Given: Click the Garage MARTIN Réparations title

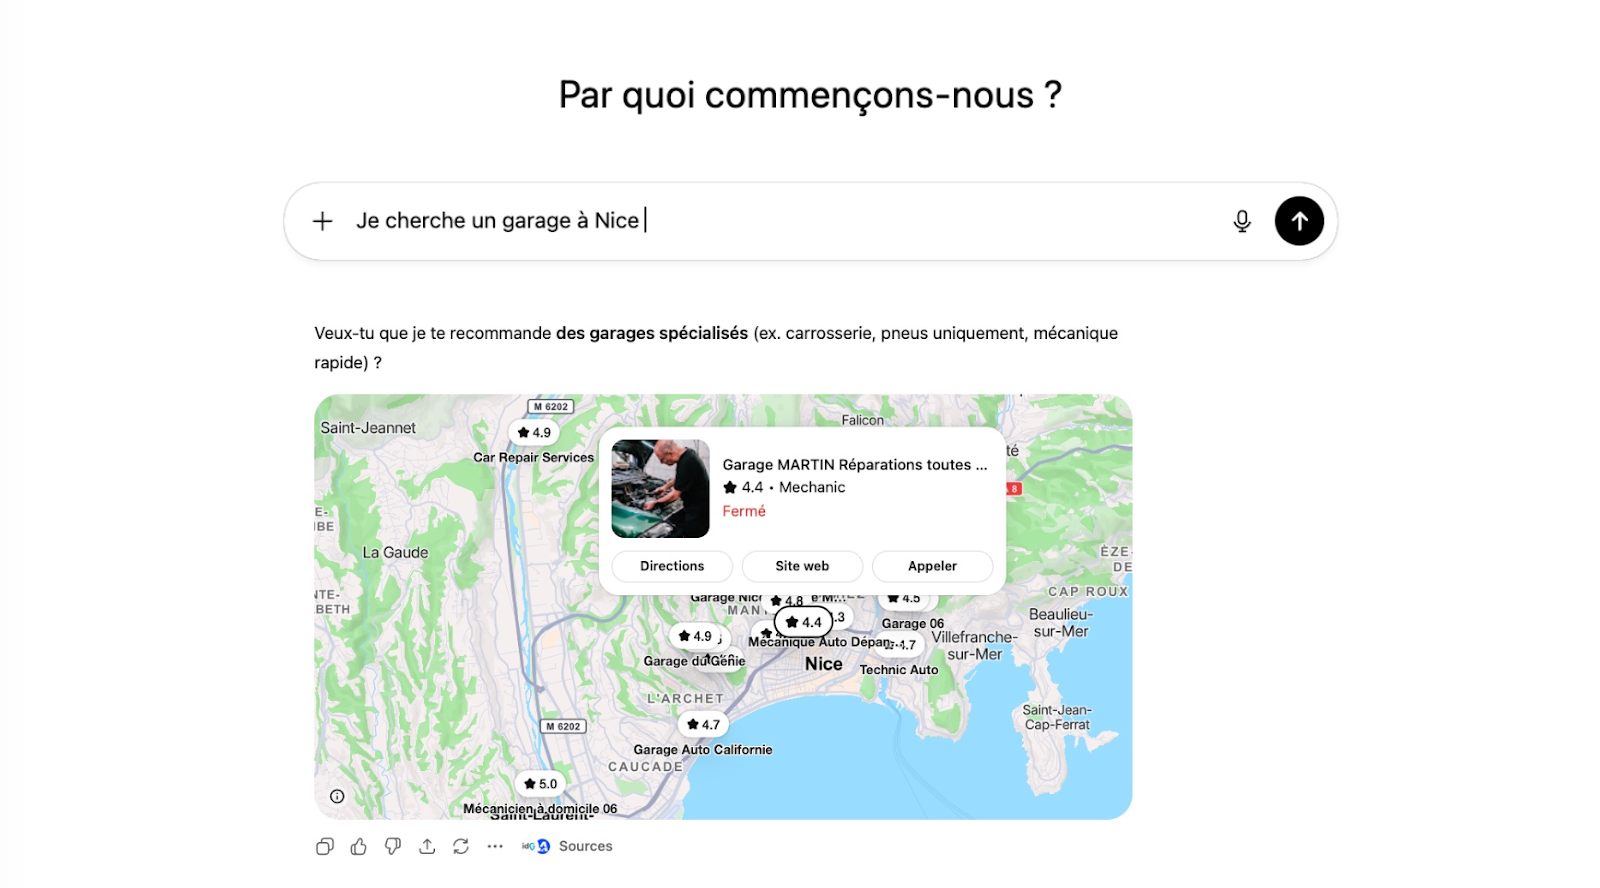Looking at the screenshot, I should 855,465.
